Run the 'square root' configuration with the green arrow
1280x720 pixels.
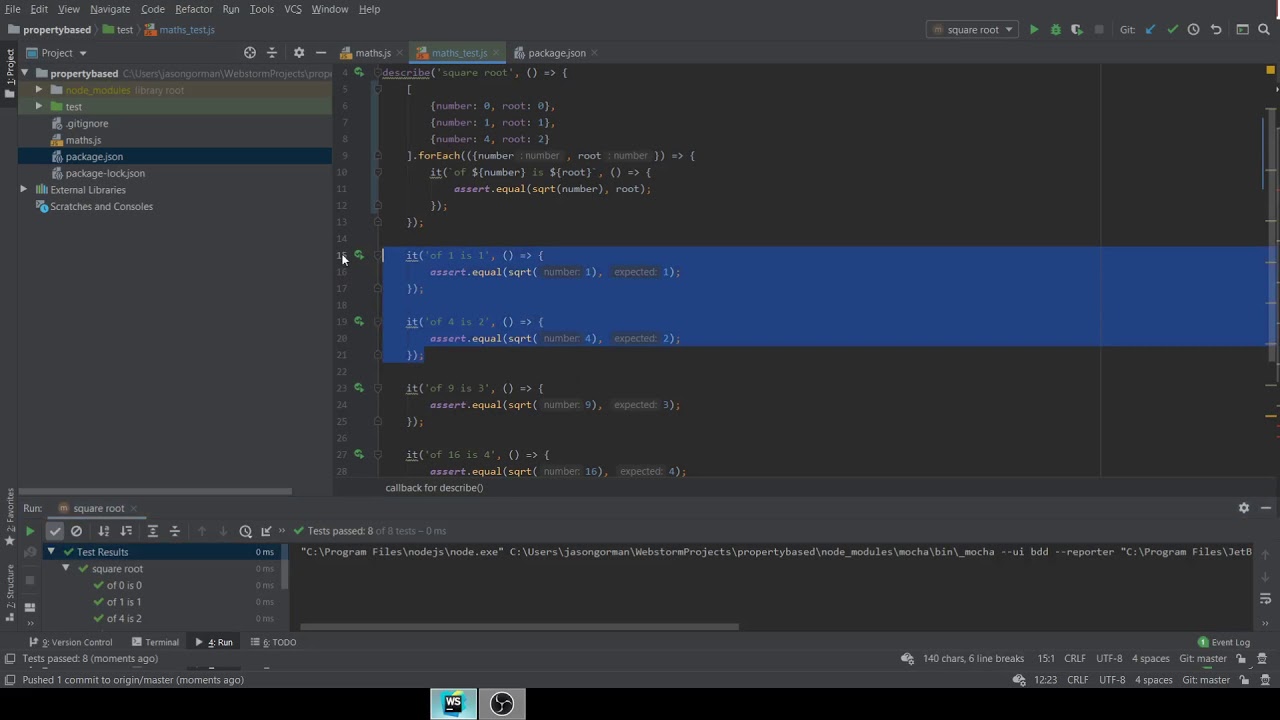tap(1034, 30)
